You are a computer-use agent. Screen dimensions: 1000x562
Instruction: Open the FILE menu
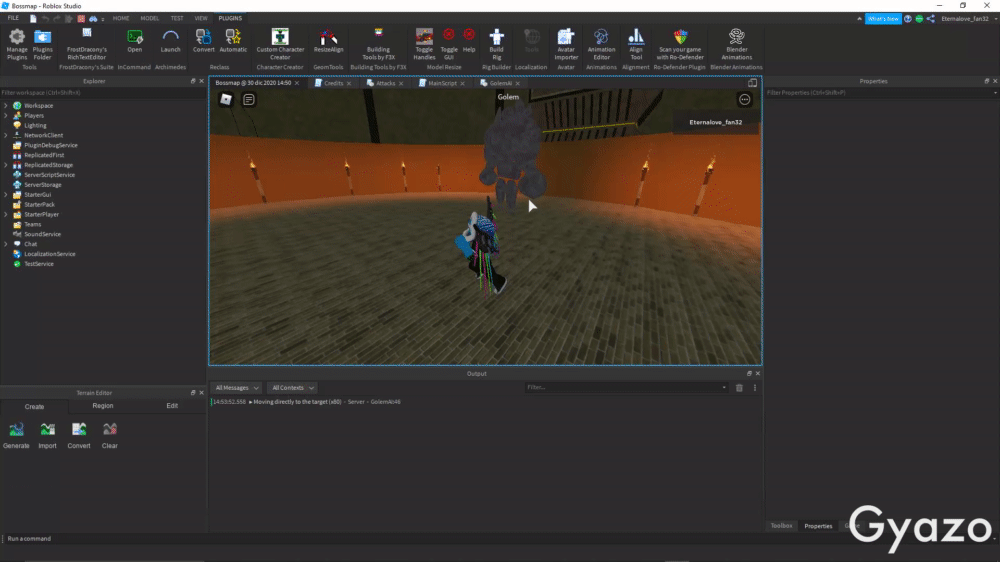(13, 18)
